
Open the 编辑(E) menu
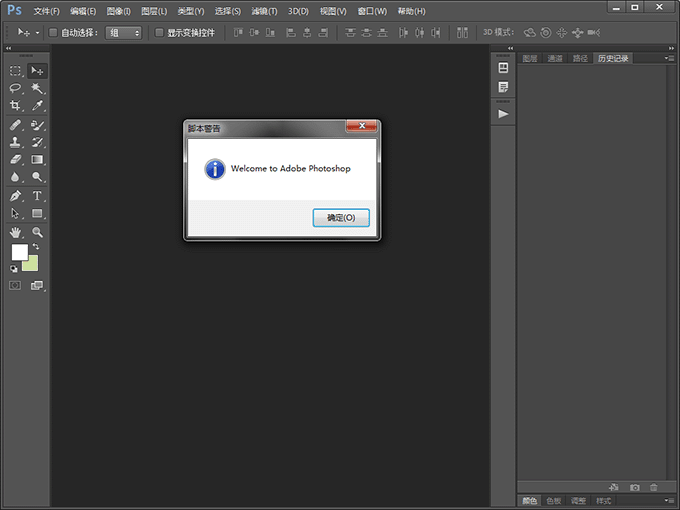click(83, 11)
